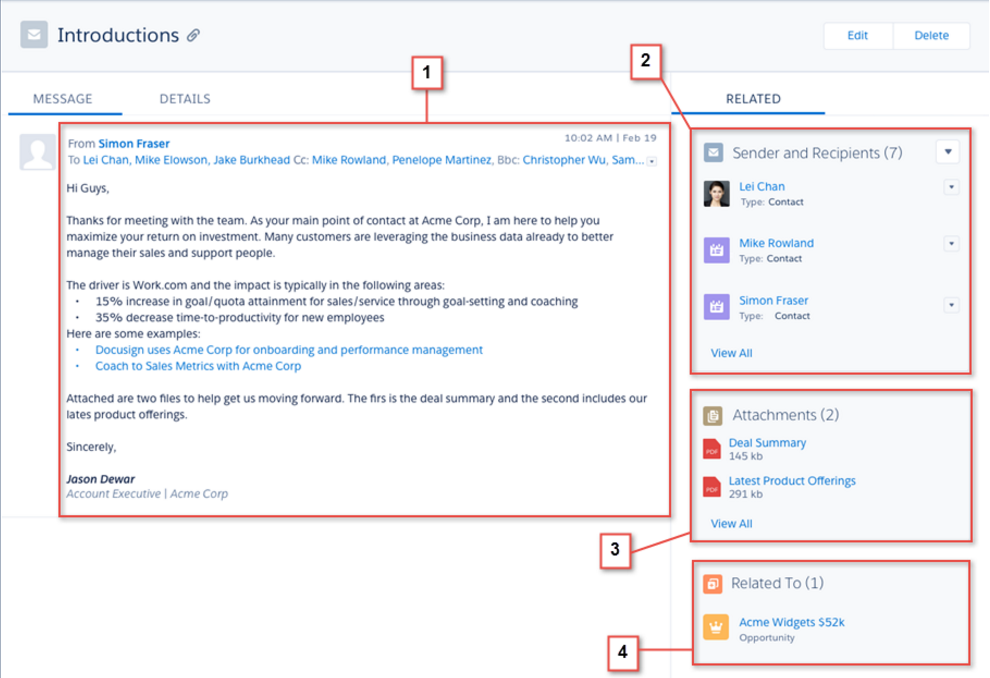Click the contact icon beside Simon Fraser
Screen dimensions: 990x678
(717, 307)
